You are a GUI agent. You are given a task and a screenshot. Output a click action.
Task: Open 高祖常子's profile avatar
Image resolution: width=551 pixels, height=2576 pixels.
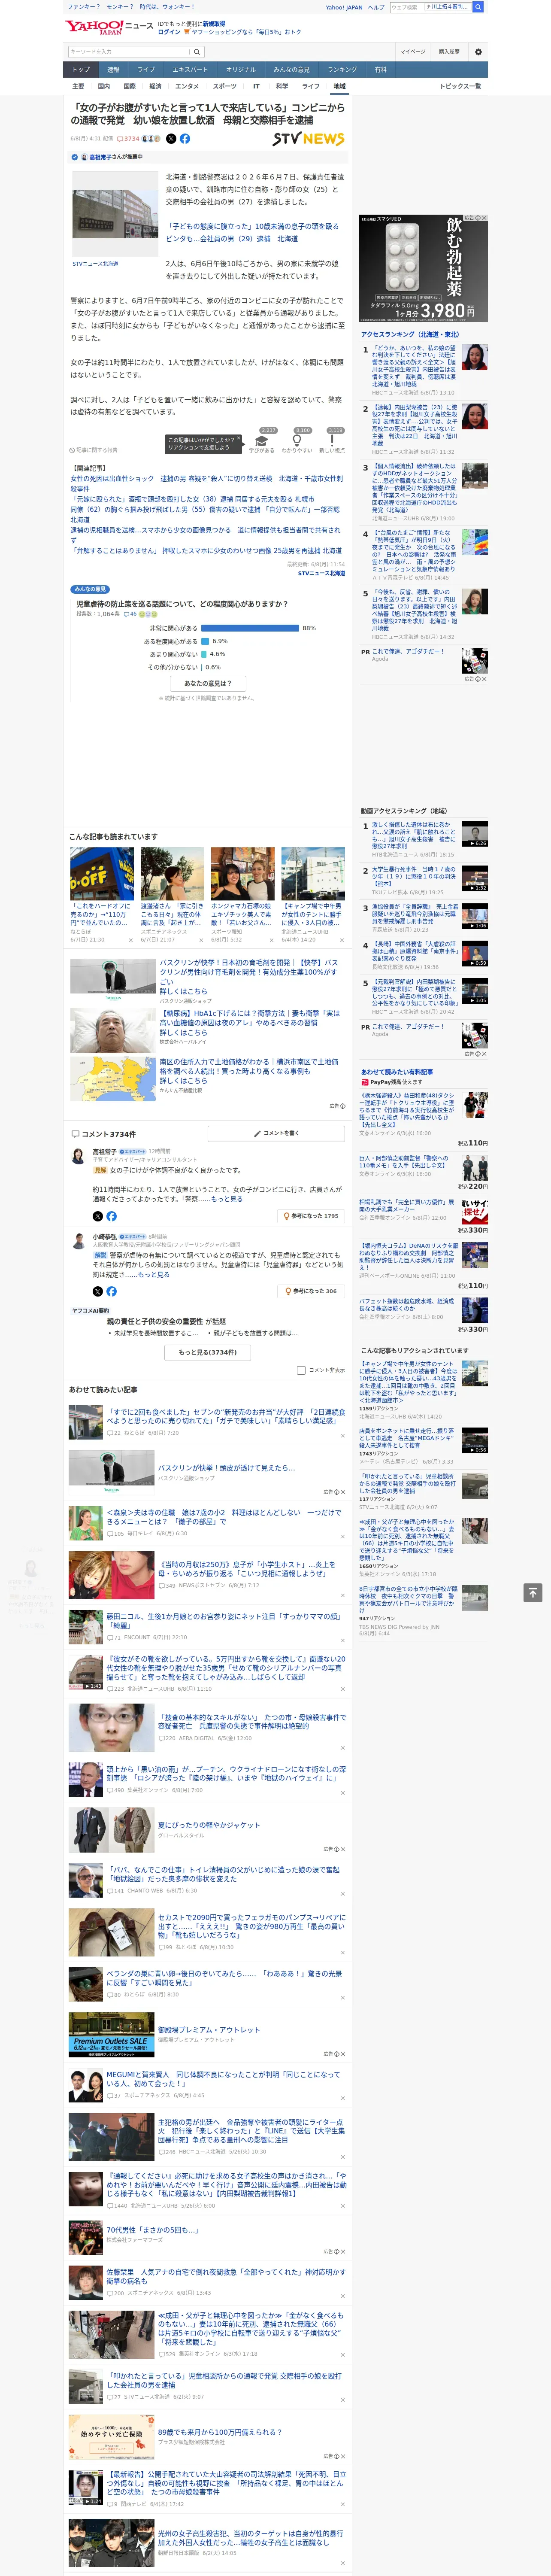pyautogui.click(x=78, y=1157)
